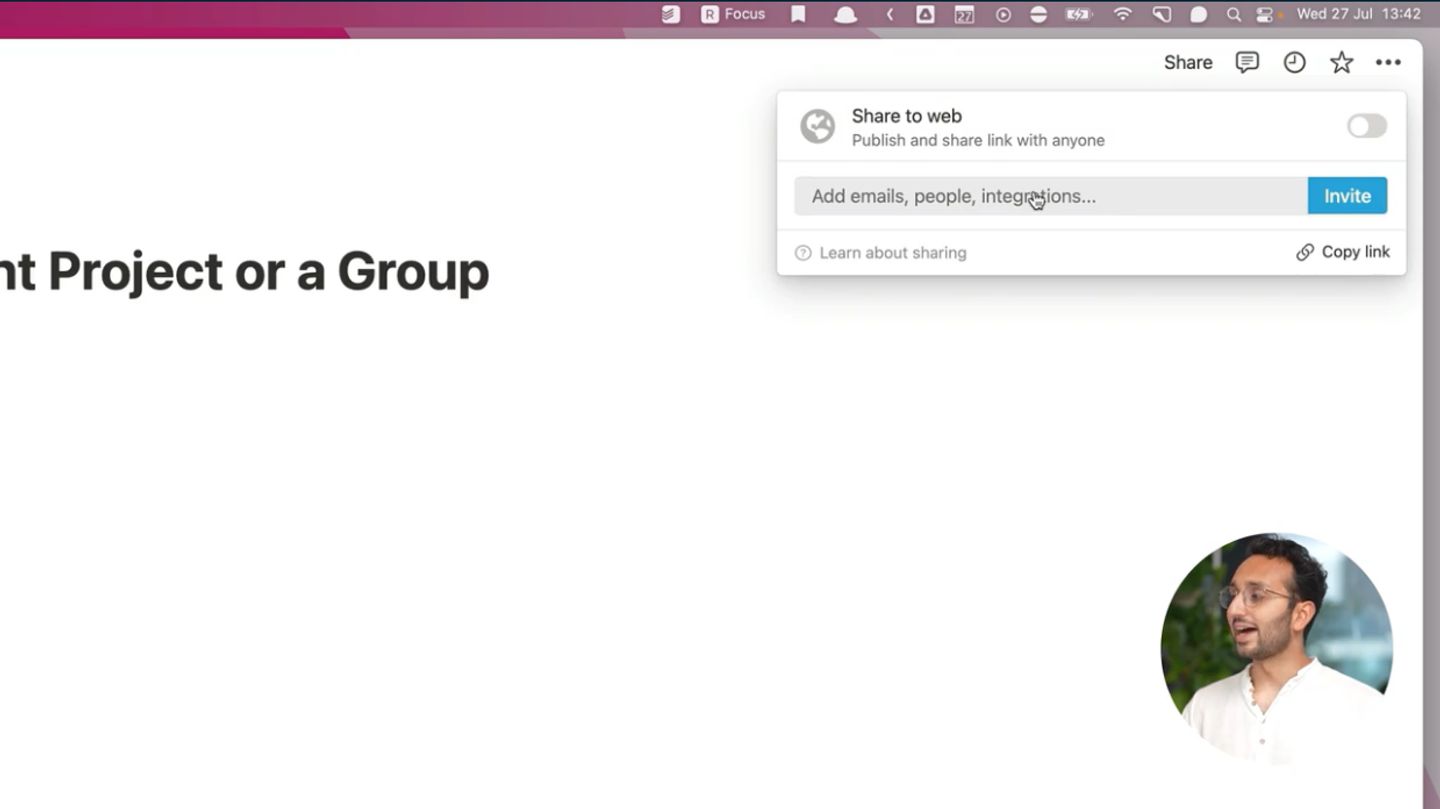The image size is (1440, 809).
Task: Click the 'Share to web' label
Action: (906, 116)
